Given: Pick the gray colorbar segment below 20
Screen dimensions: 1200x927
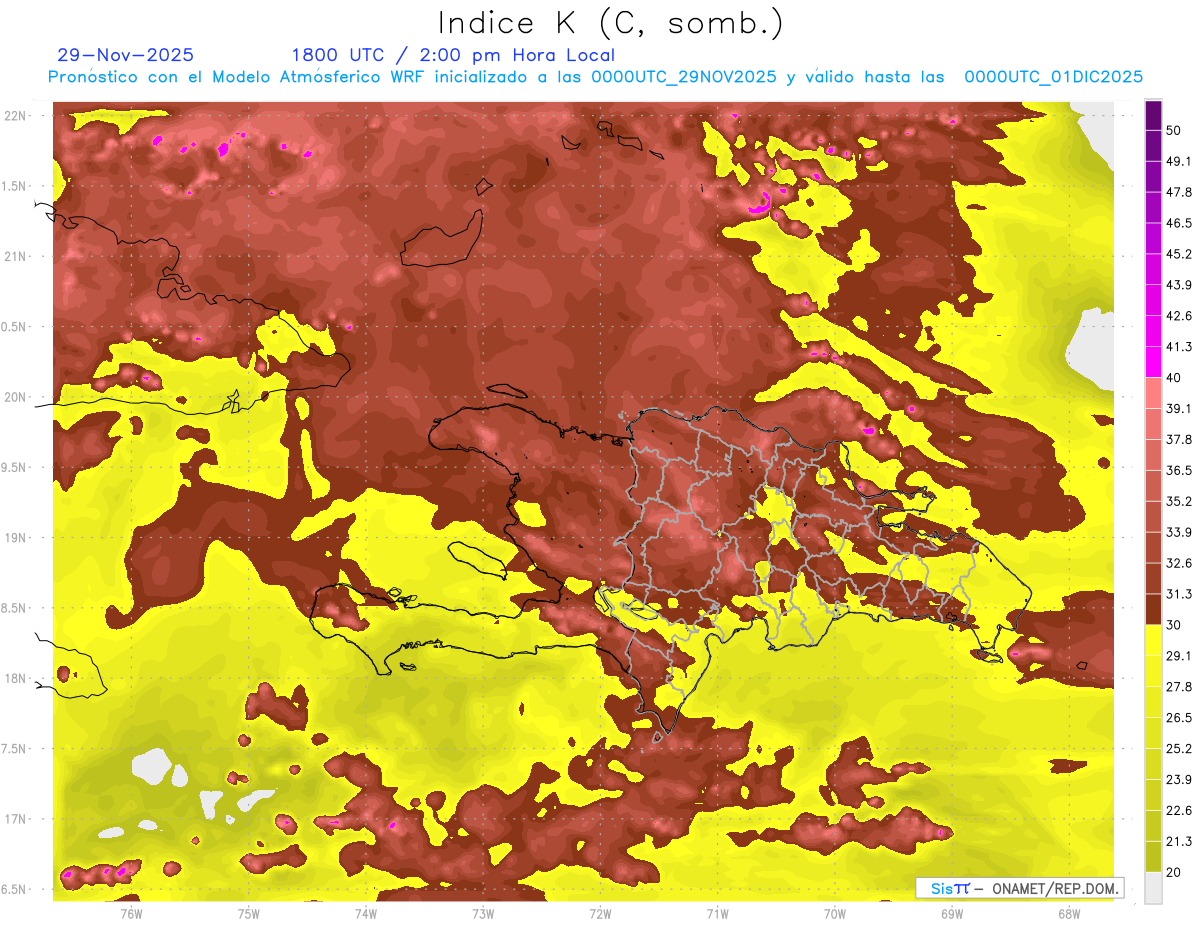Looking at the screenshot, I should coord(1153,887).
